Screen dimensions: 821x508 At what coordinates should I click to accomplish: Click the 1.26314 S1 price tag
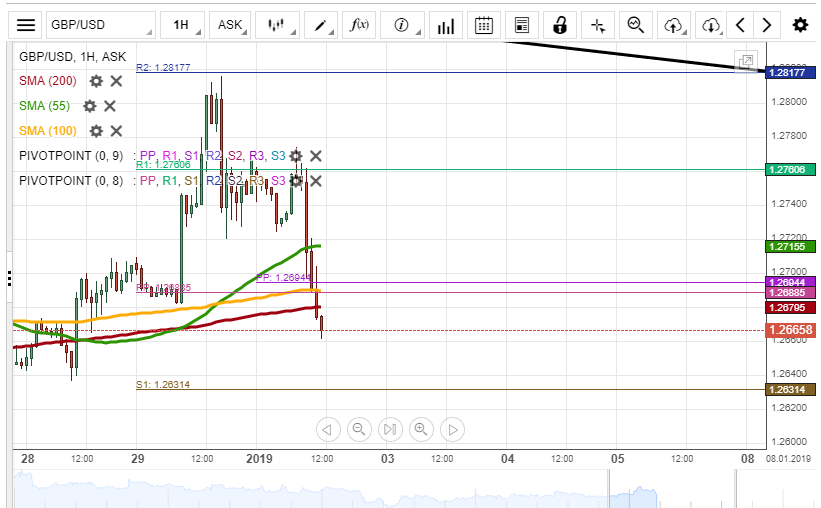click(790, 390)
